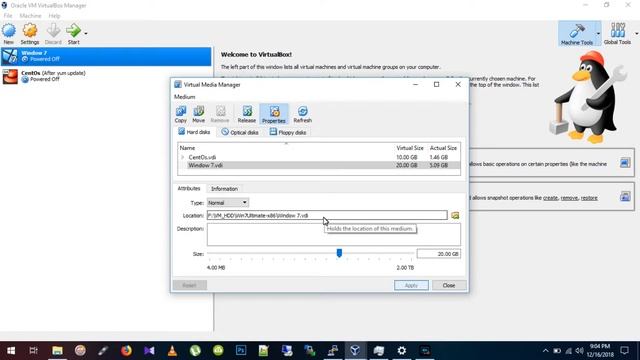The image size is (640, 360).
Task: Select the Window 7 virtual machine
Action: 106,56
